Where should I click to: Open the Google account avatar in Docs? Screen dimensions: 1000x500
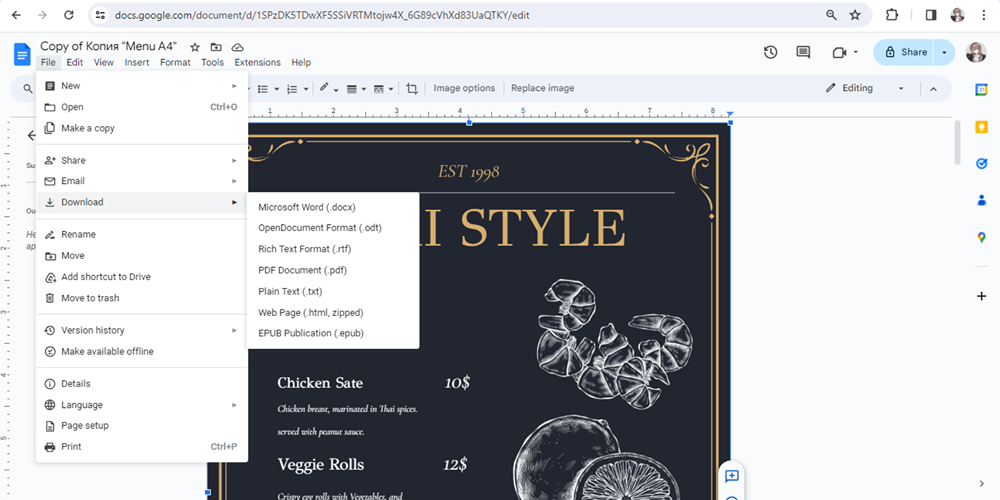976,52
